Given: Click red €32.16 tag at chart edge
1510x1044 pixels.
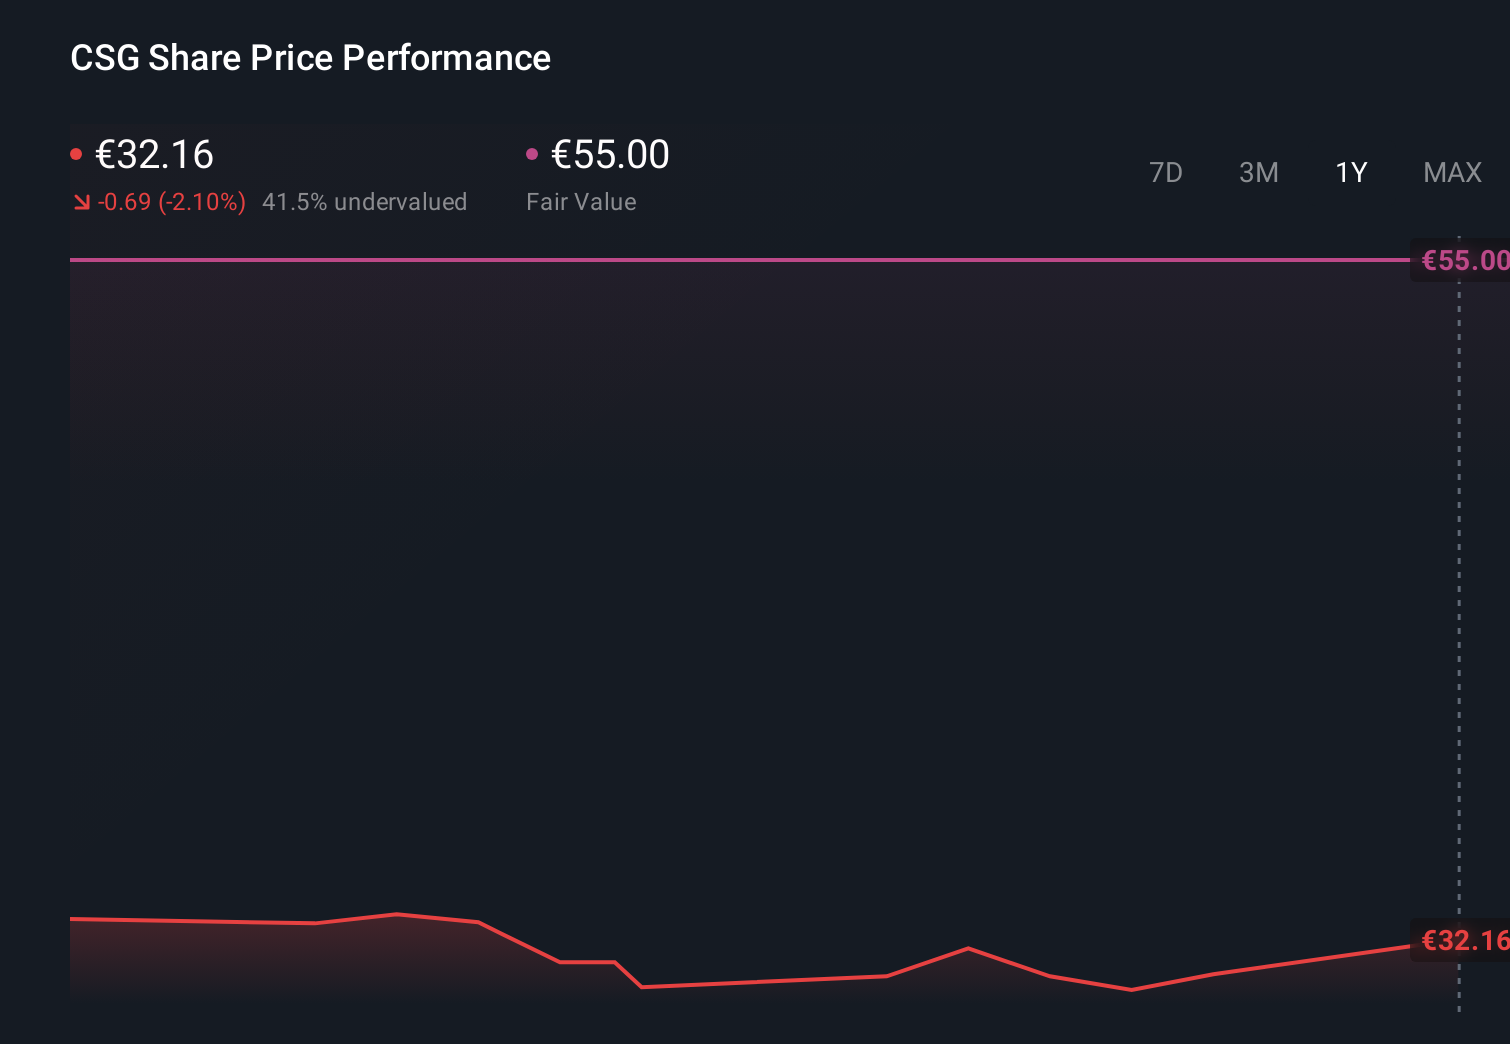Looking at the screenshot, I should point(1464,941).
